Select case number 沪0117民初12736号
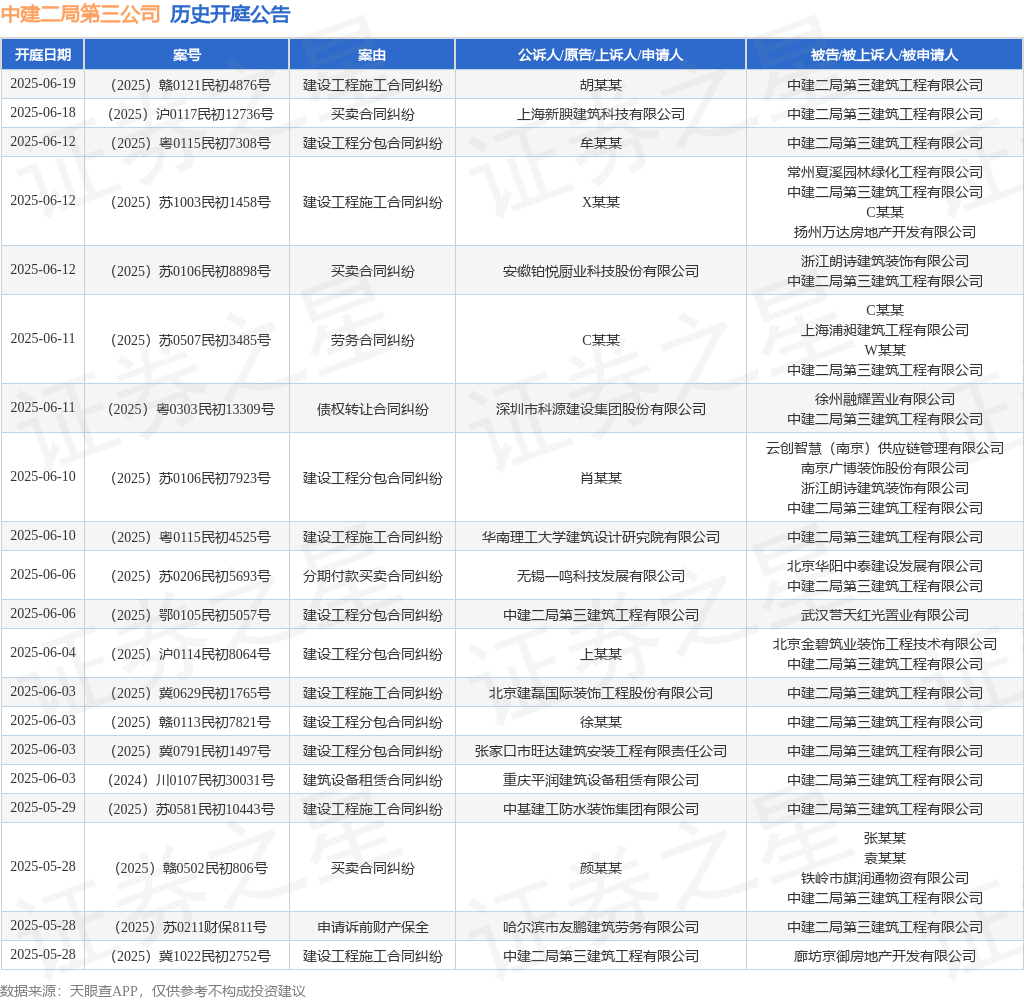This screenshot has height=1000, width=1024. (x=191, y=114)
